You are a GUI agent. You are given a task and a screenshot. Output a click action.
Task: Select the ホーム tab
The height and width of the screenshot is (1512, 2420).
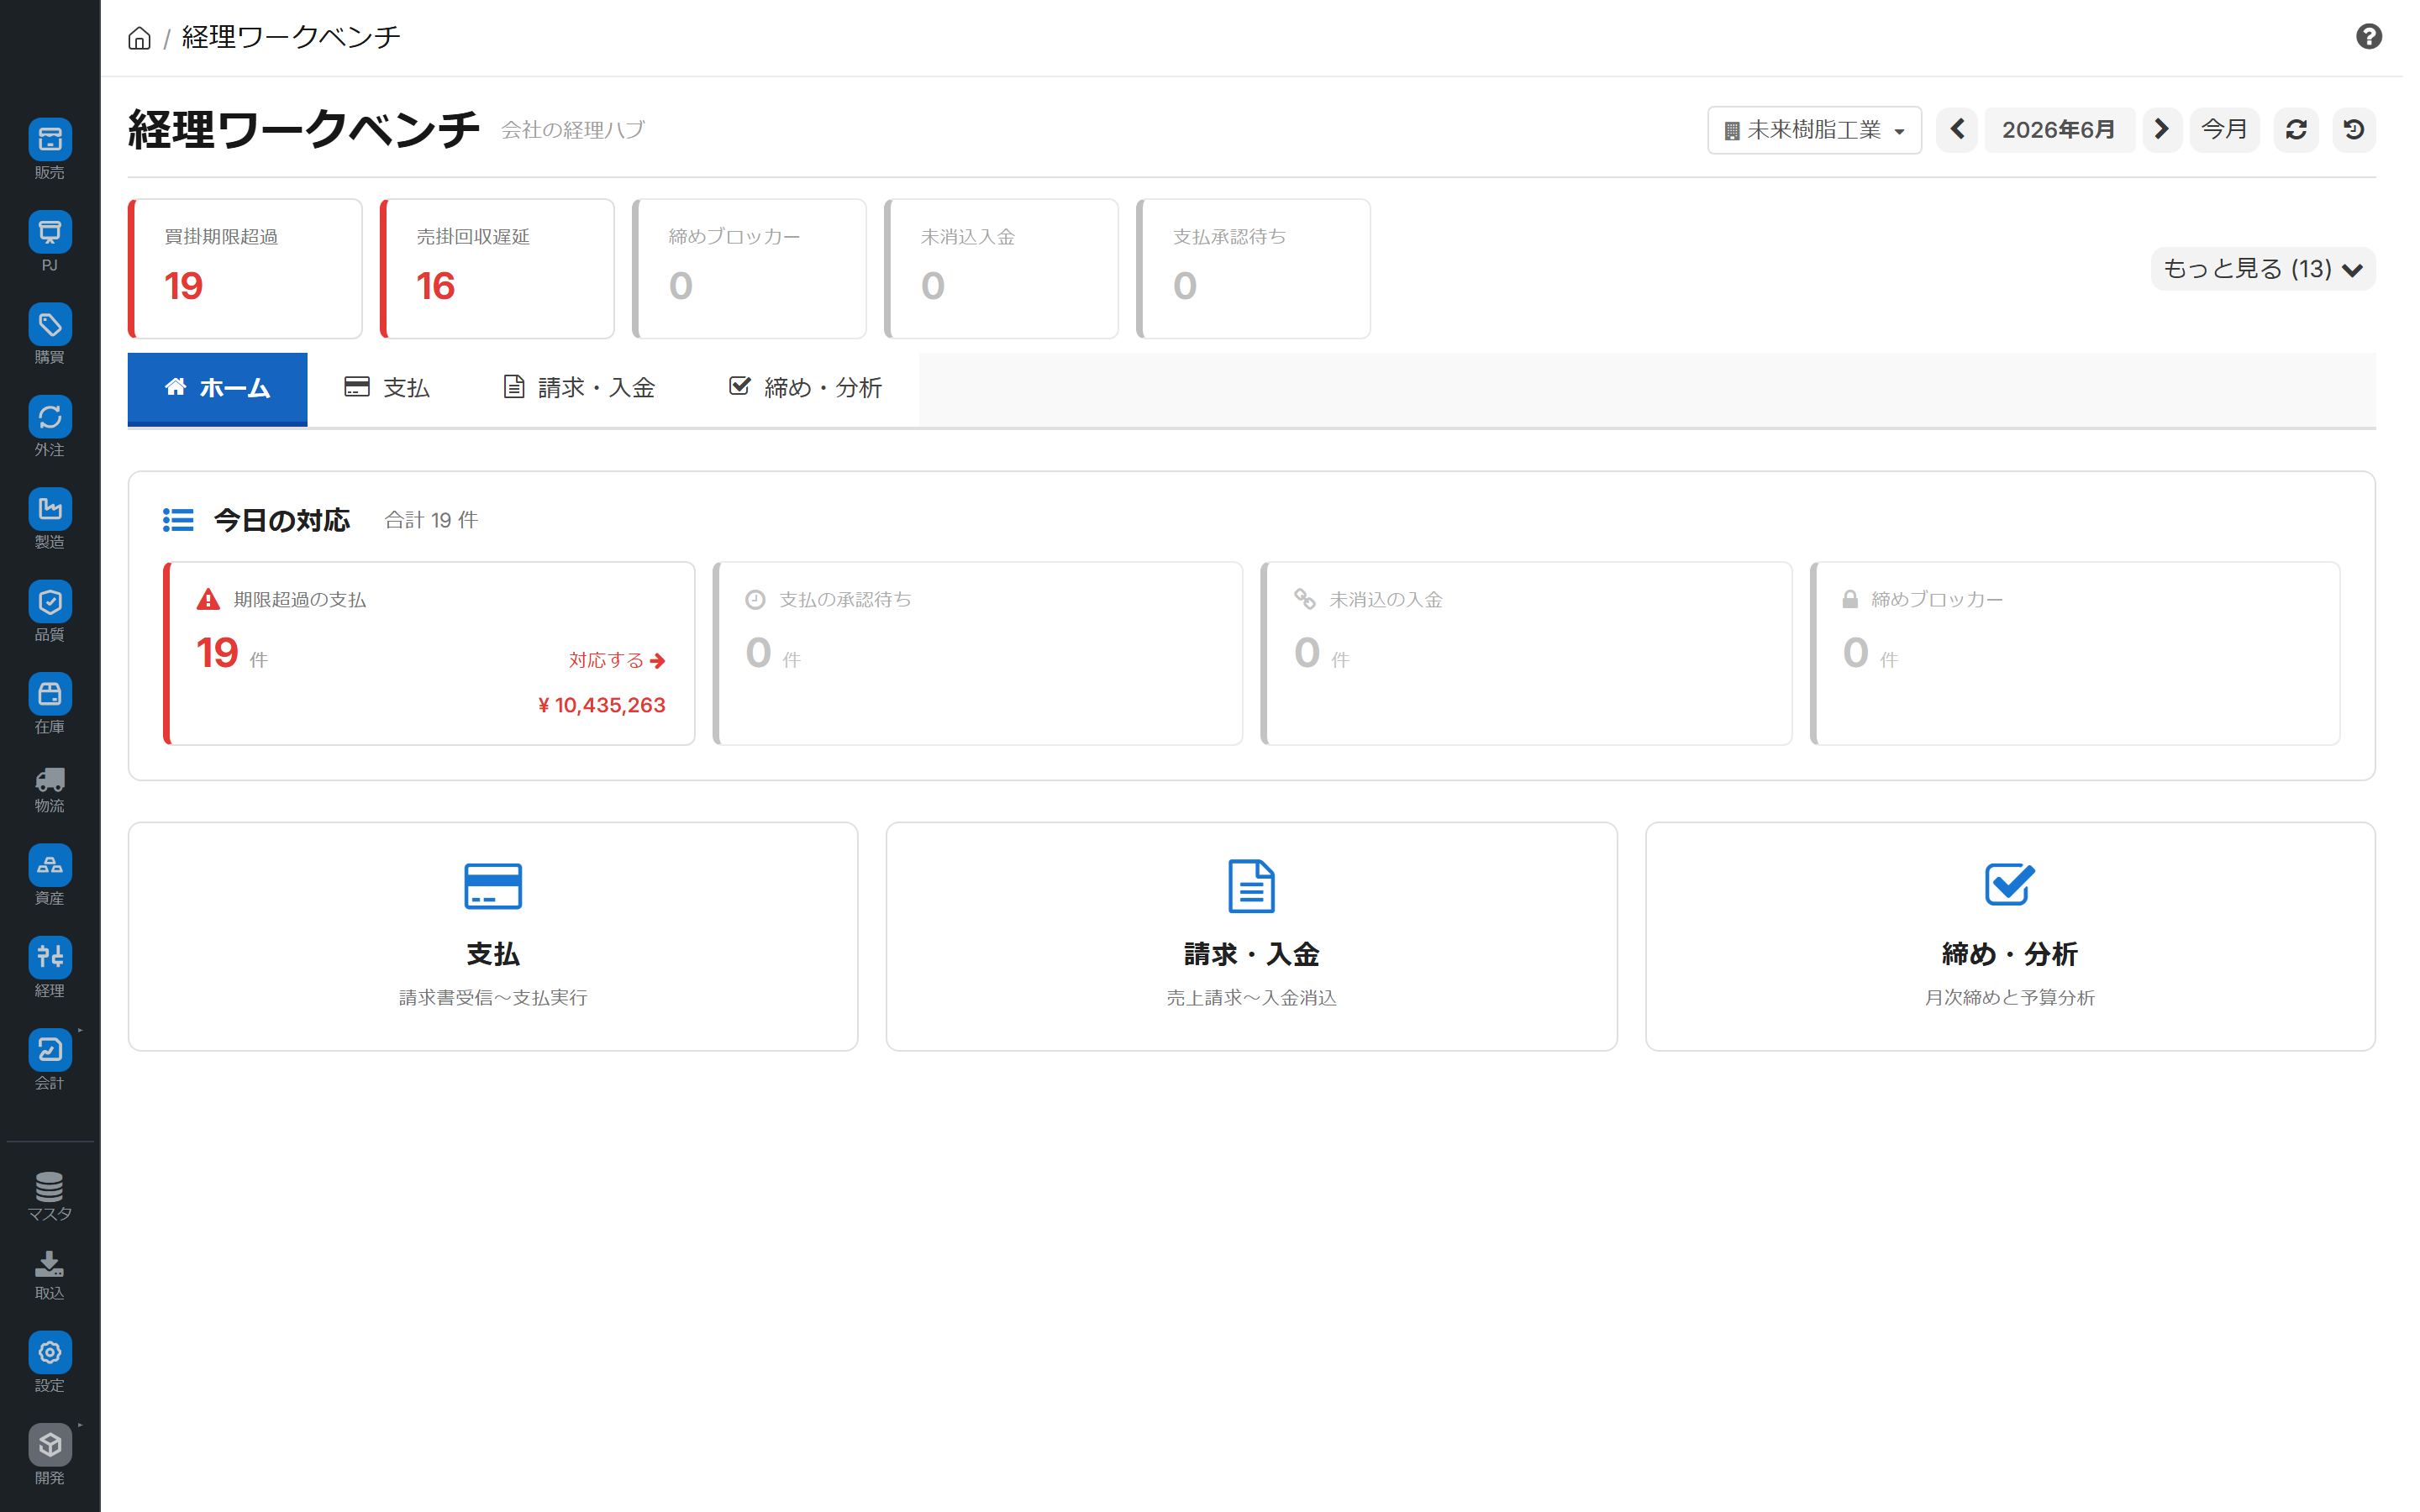[x=217, y=388]
